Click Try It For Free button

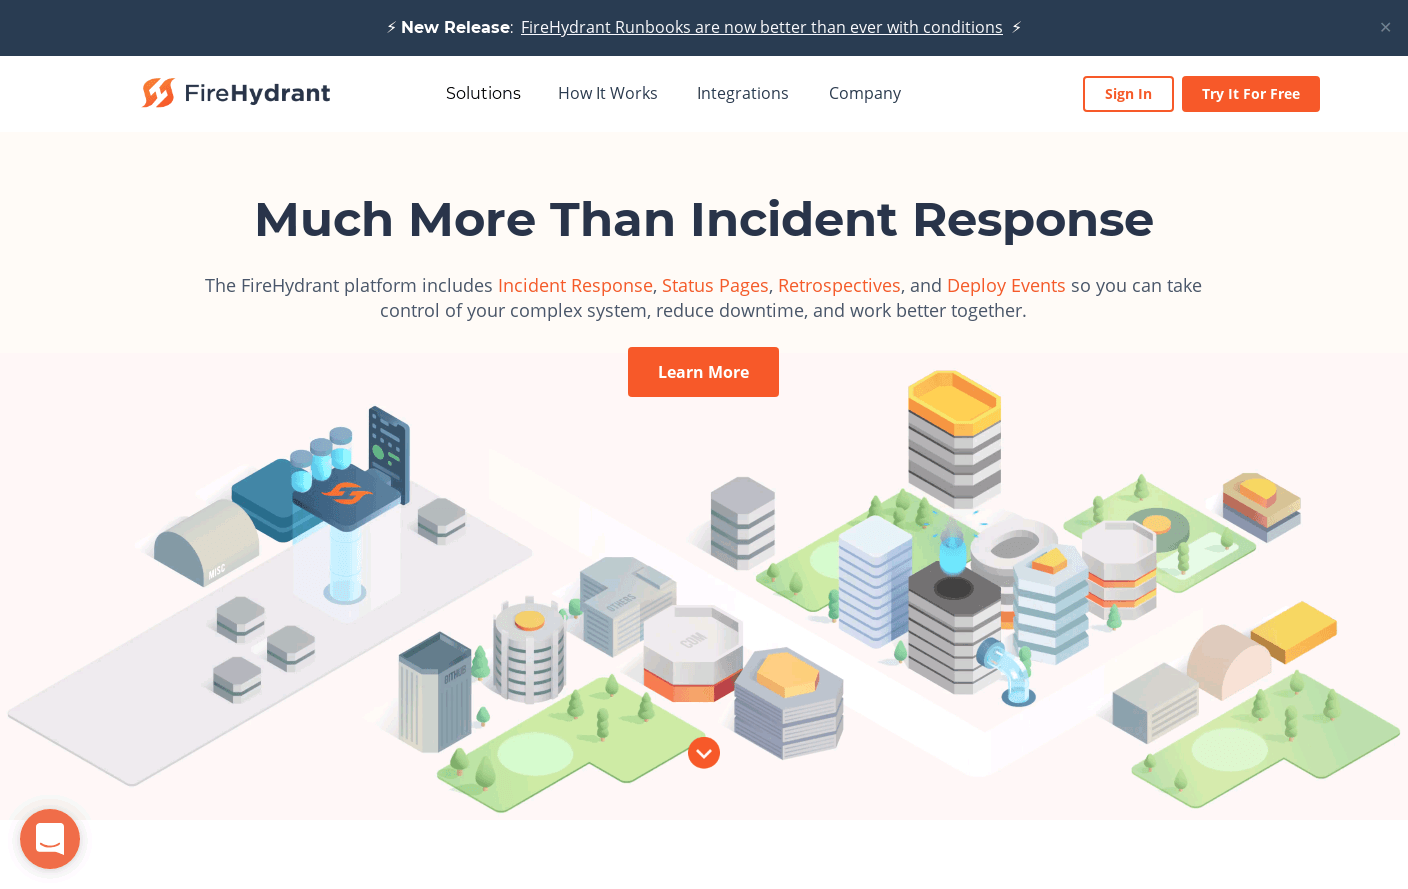(1251, 94)
